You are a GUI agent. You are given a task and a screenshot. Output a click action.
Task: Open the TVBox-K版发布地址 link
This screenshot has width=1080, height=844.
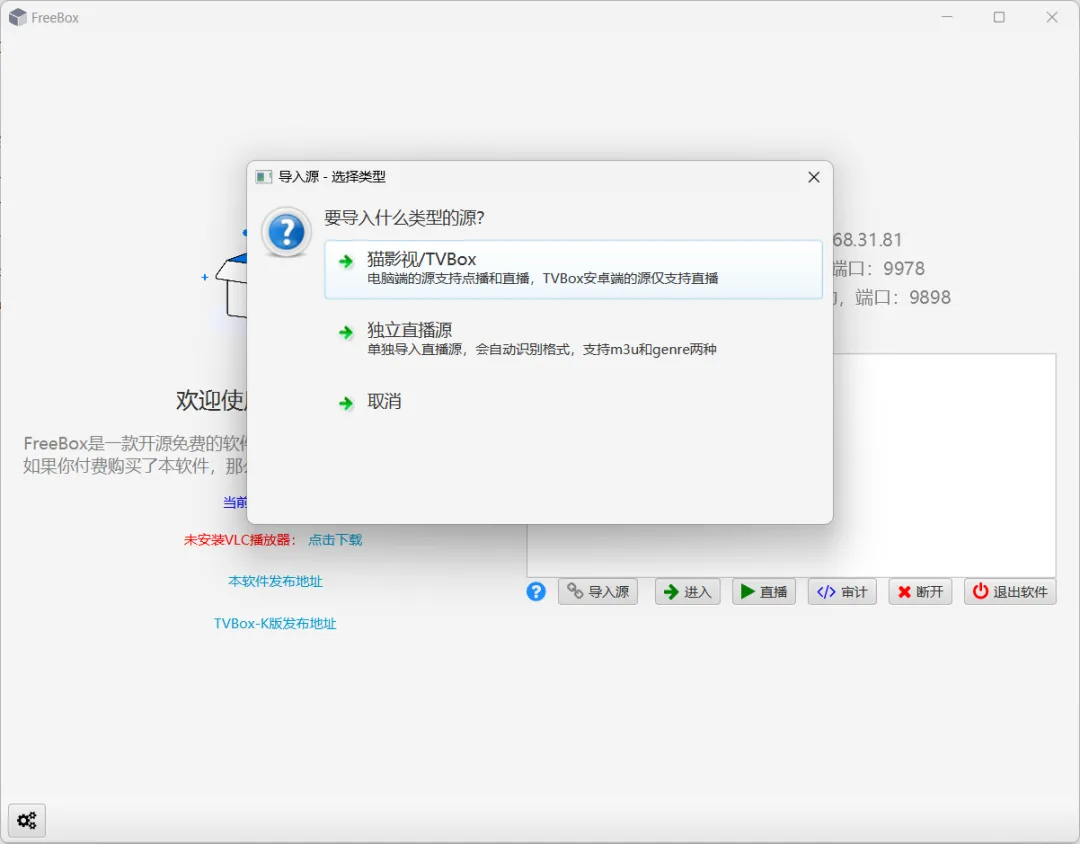pos(275,624)
